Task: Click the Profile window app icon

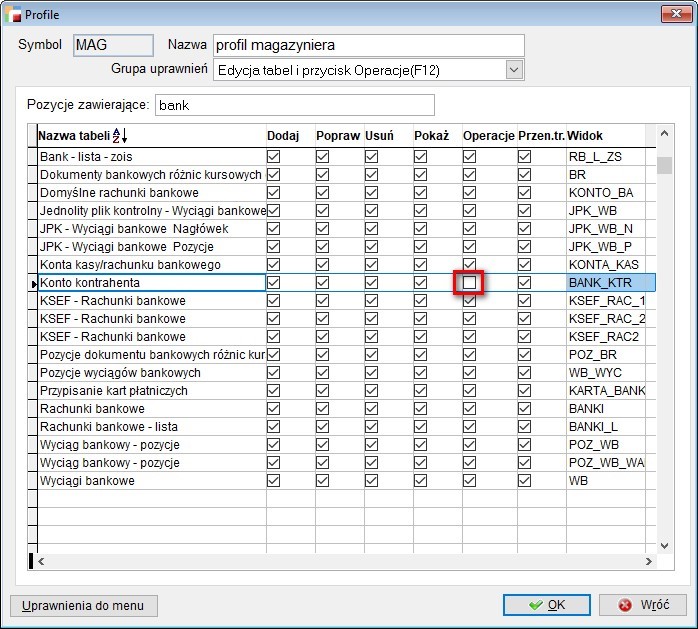Action: point(13,14)
